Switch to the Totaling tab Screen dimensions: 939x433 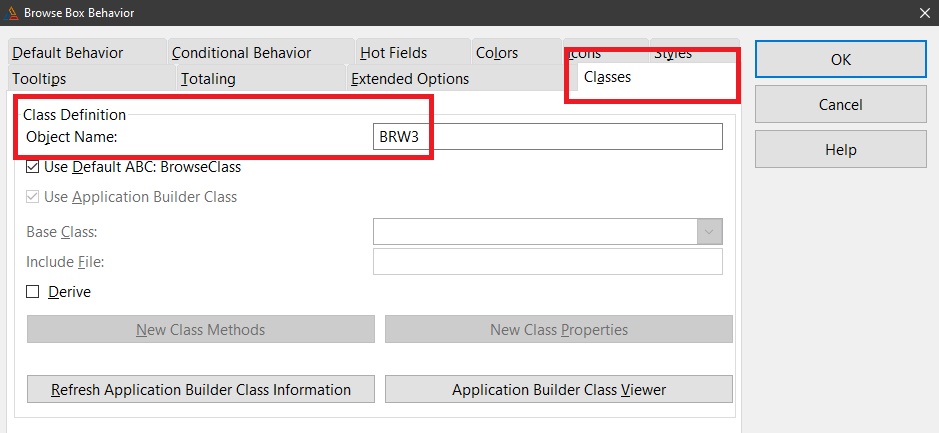tap(208, 79)
